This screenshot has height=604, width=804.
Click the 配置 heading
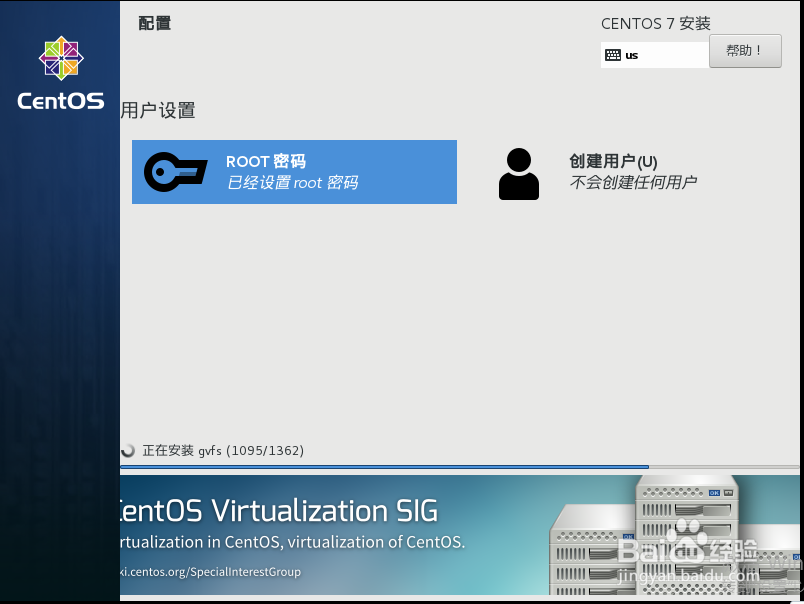coord(154,22)
